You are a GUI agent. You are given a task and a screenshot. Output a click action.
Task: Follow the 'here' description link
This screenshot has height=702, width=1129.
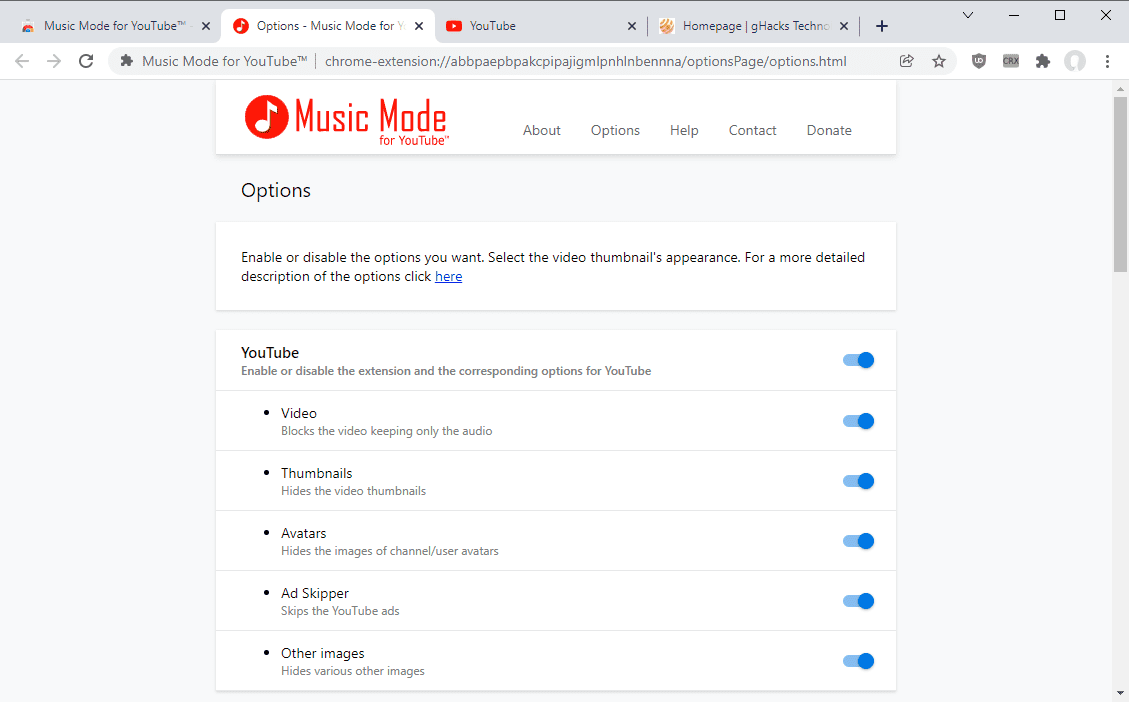click(448, 277)
